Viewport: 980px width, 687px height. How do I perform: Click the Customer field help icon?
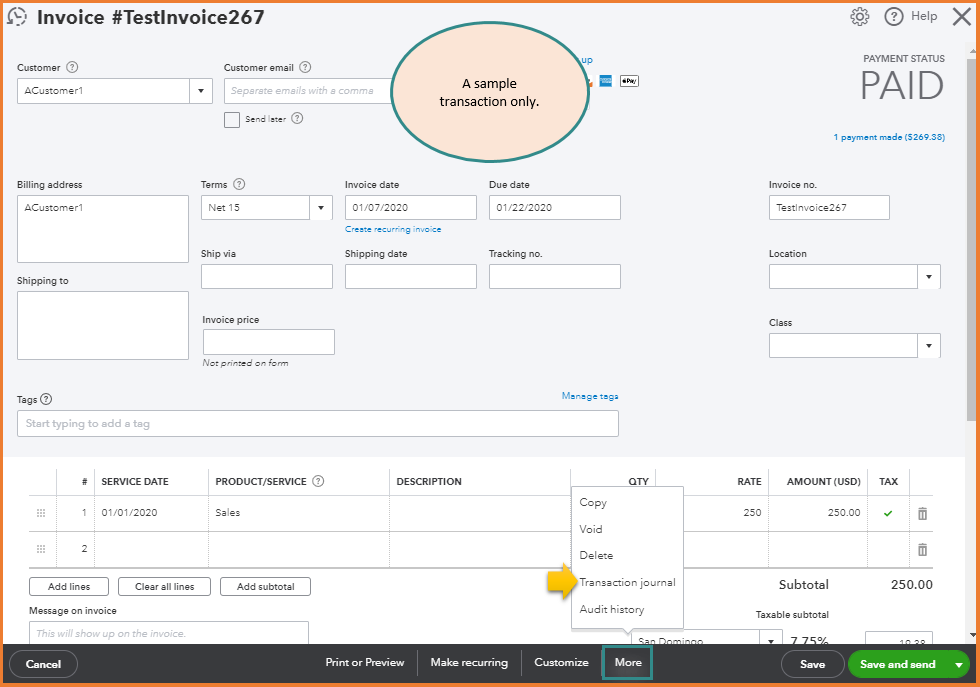pyautogui.click(x=72, y=67)
